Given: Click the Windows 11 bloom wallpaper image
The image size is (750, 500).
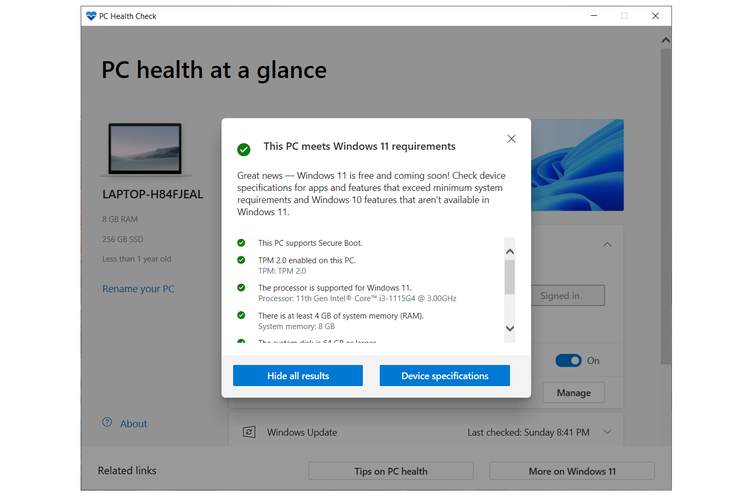Looking at the screenshot, I should point(577,165).
